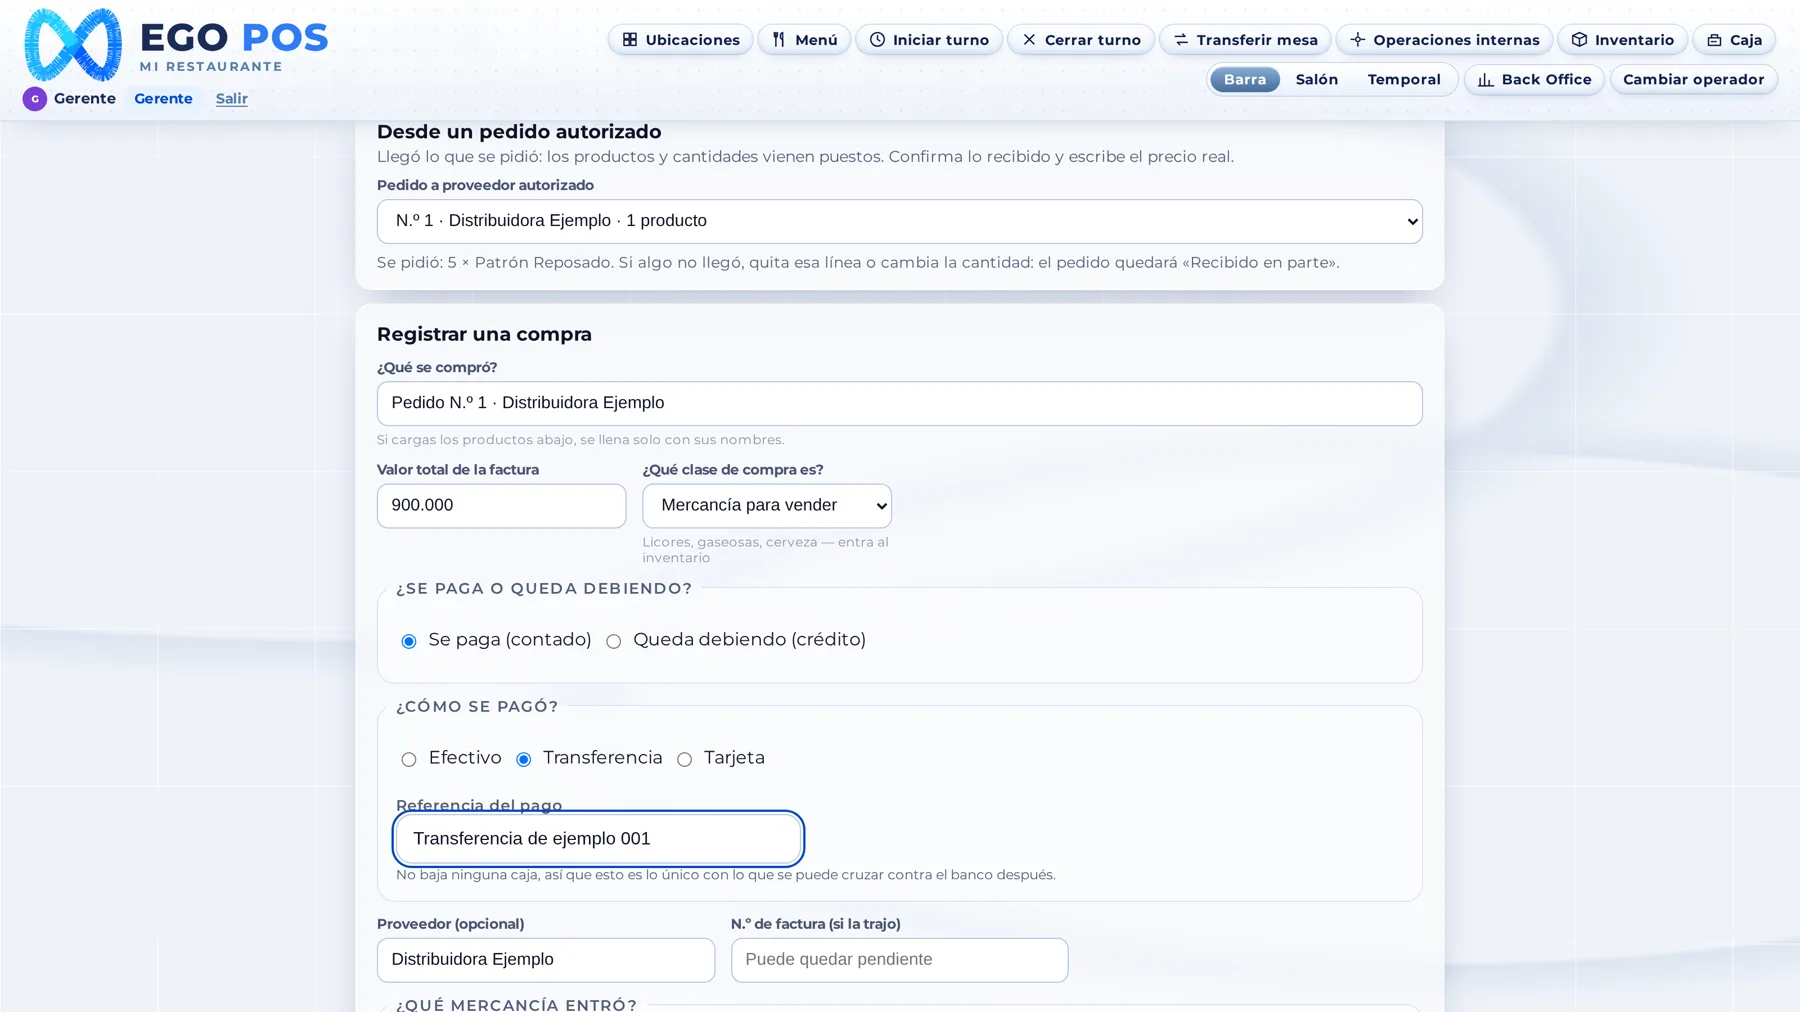Click the Cerrar turno X icon
This screenshot has height=1012, width=1800.
coord(1029,40)
